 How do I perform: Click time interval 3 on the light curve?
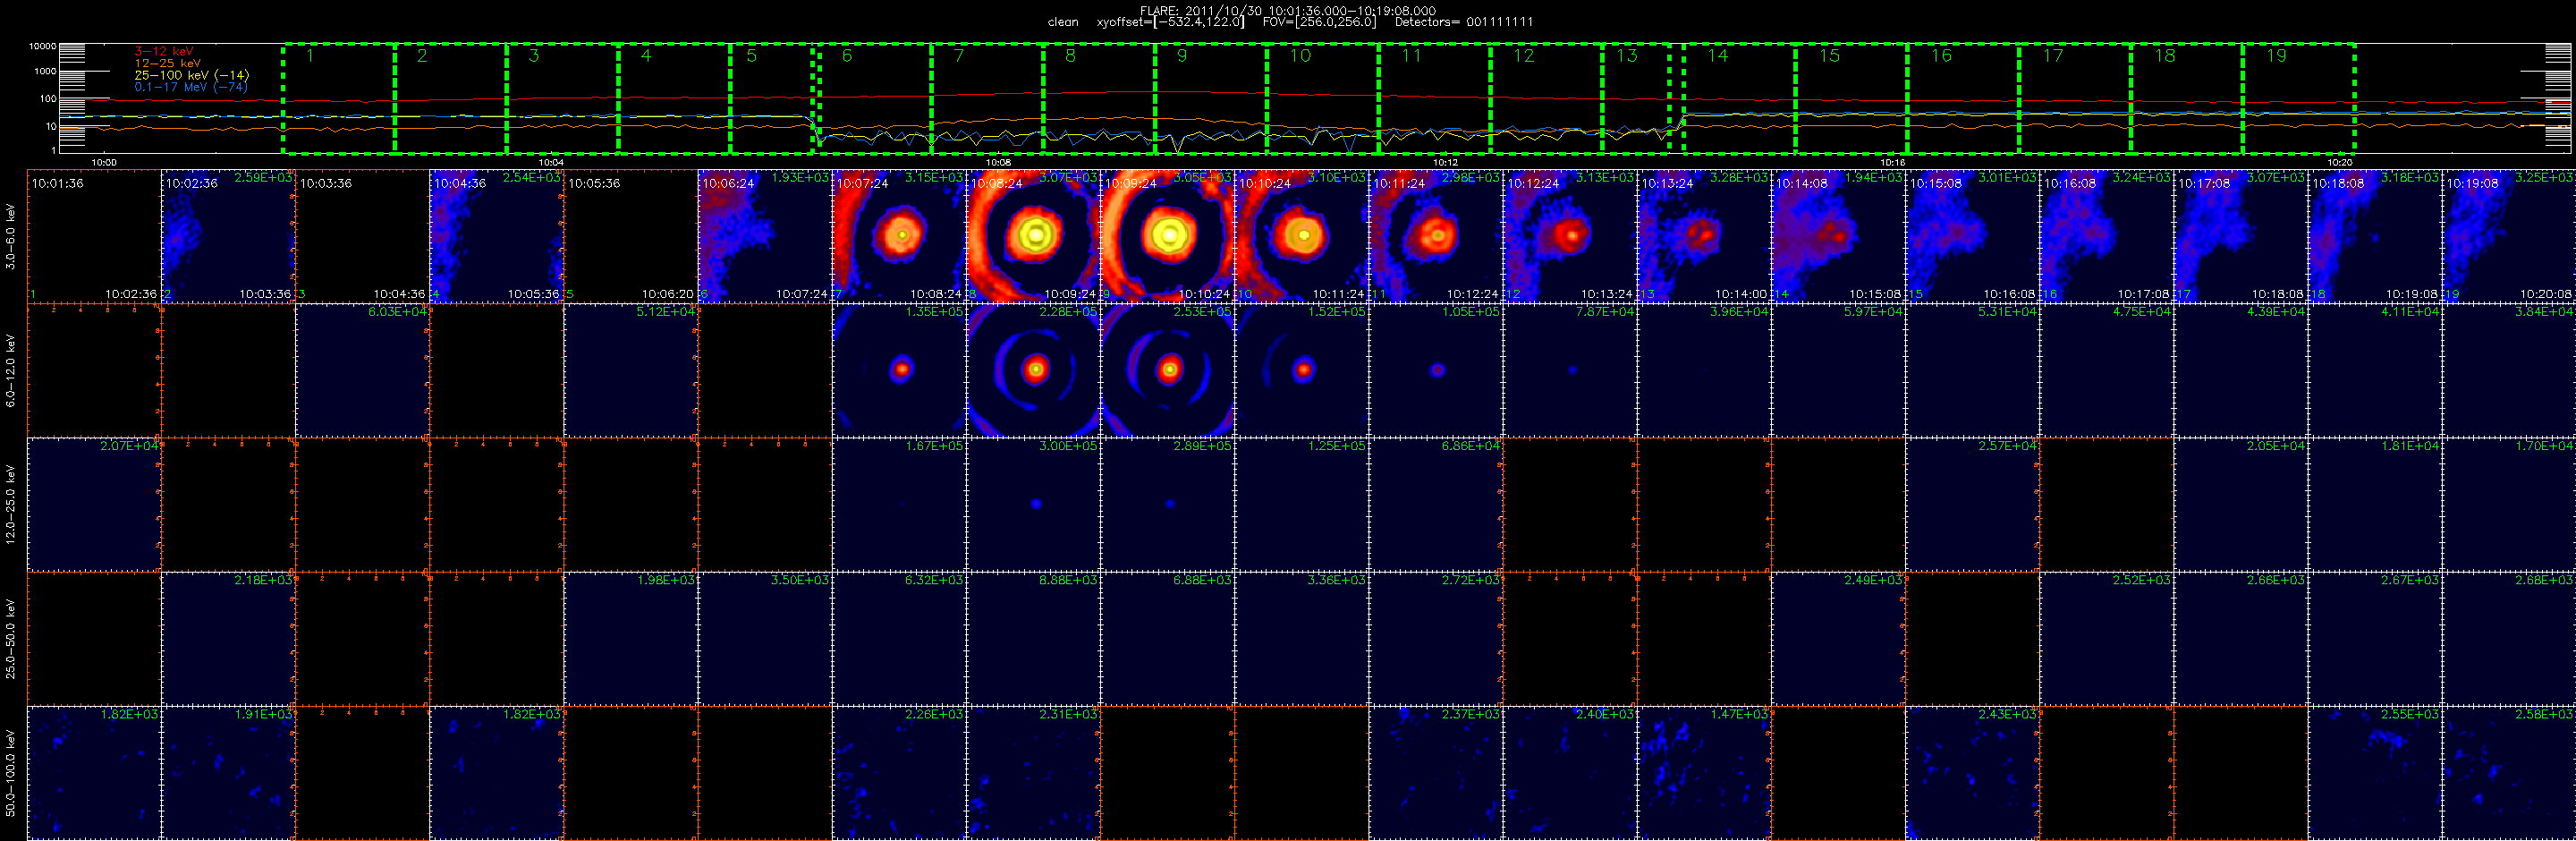pos(563,98)
